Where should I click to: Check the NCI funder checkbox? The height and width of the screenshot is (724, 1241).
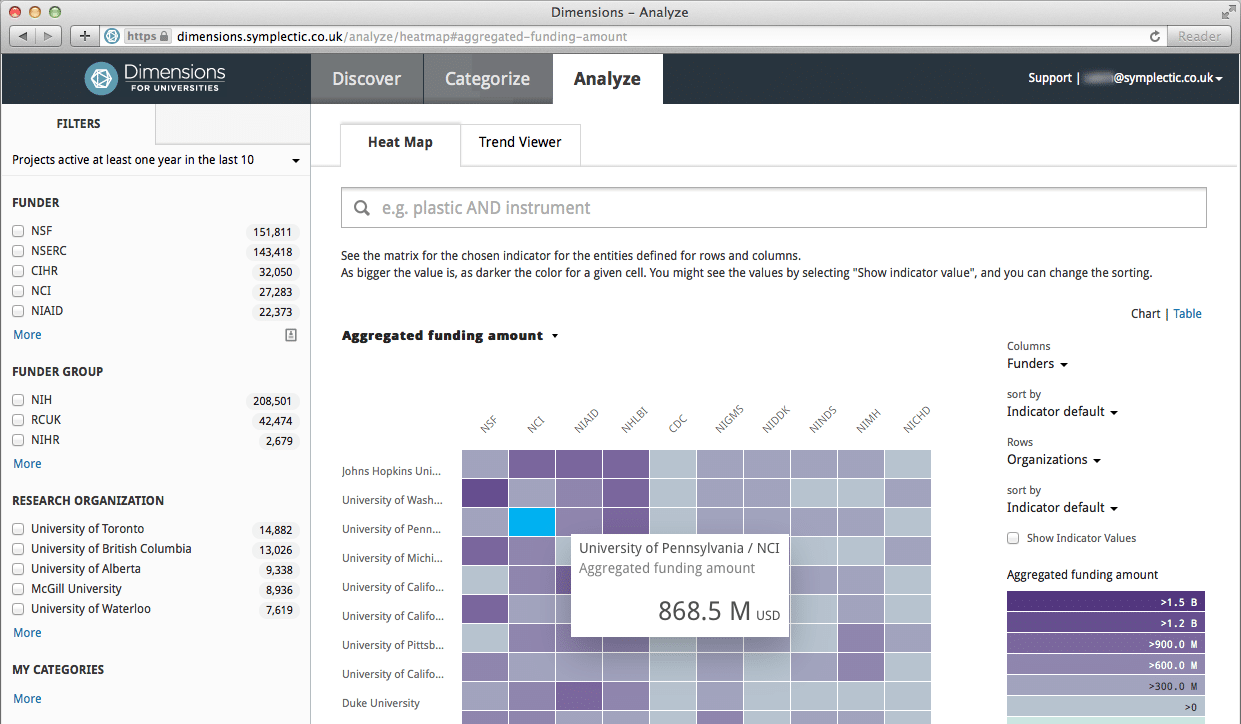pos(18,291)
